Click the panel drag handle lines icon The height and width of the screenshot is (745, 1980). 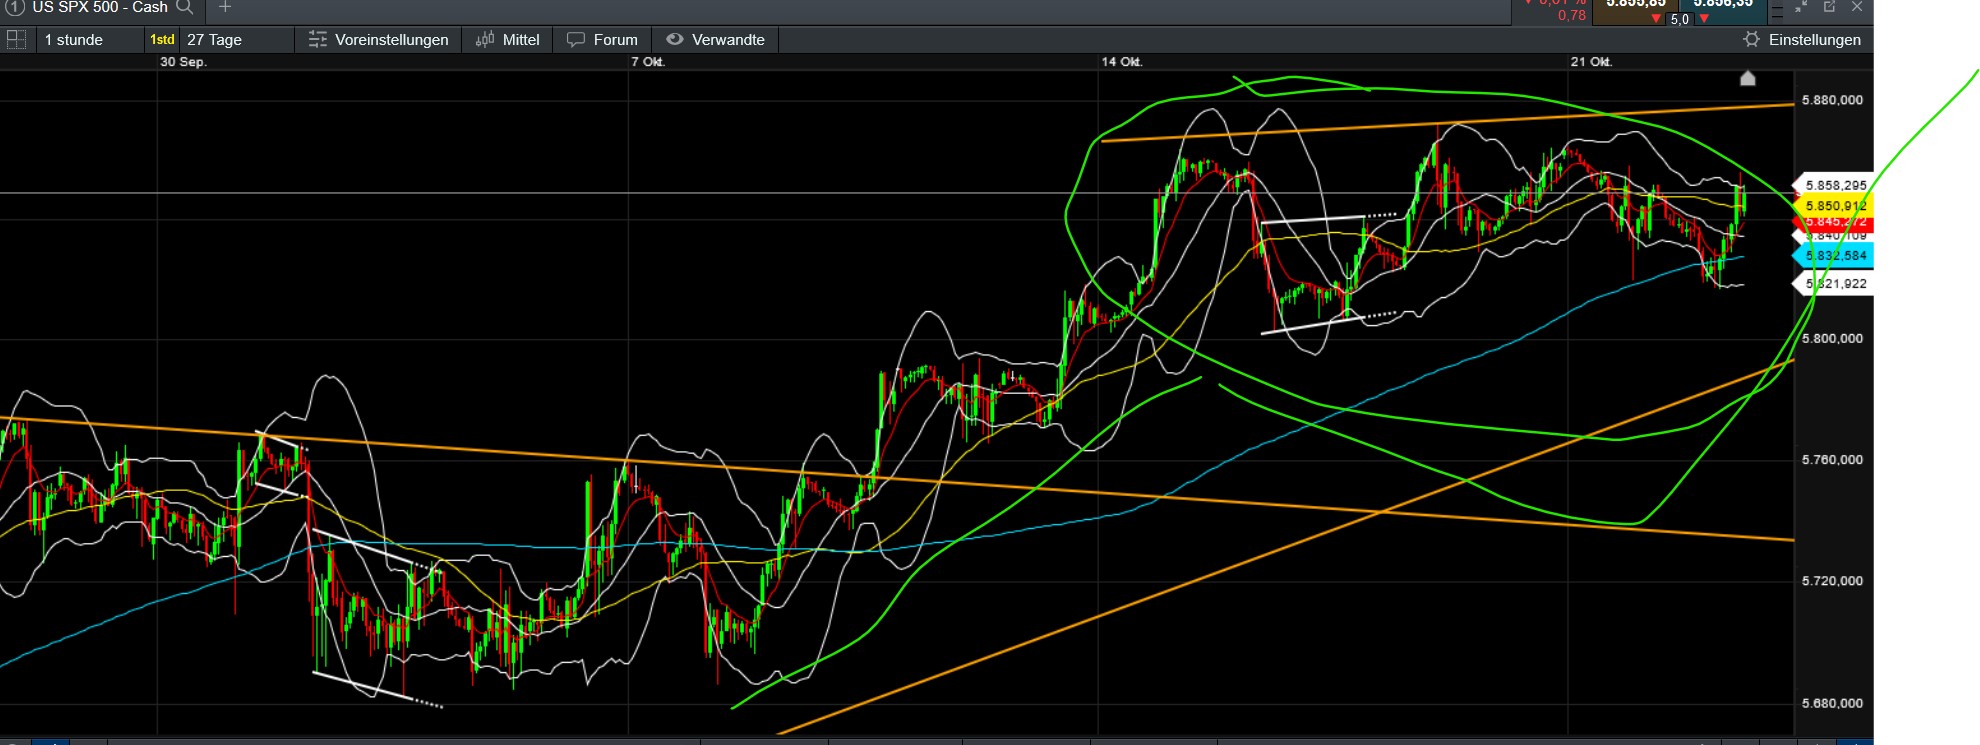pos(1777,12)
